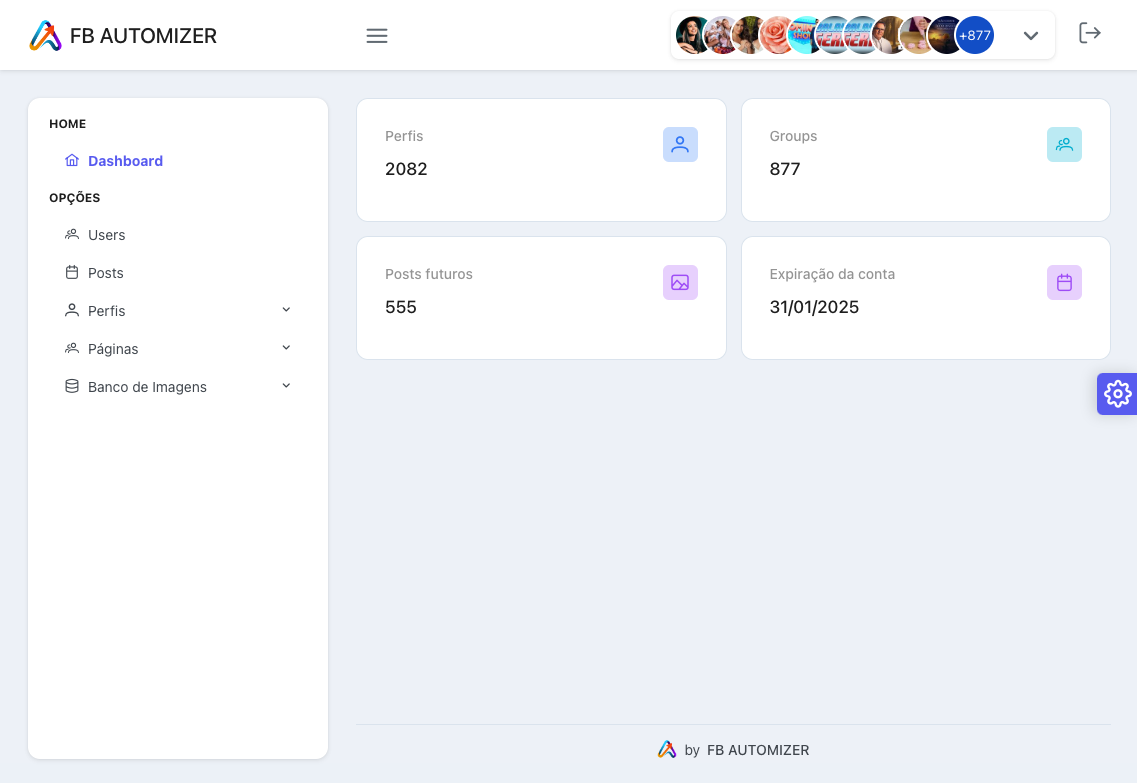This screenshot has width=1137, height=783.
Task: Click the Groups card label
Action: [x=793, y=136]
